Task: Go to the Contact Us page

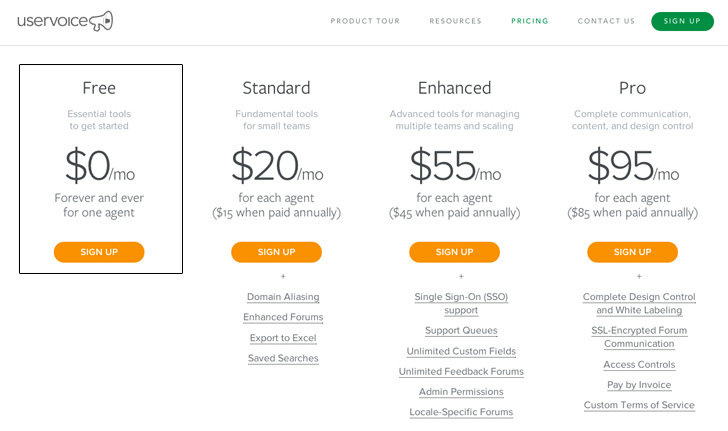Action: pos(606,21)
